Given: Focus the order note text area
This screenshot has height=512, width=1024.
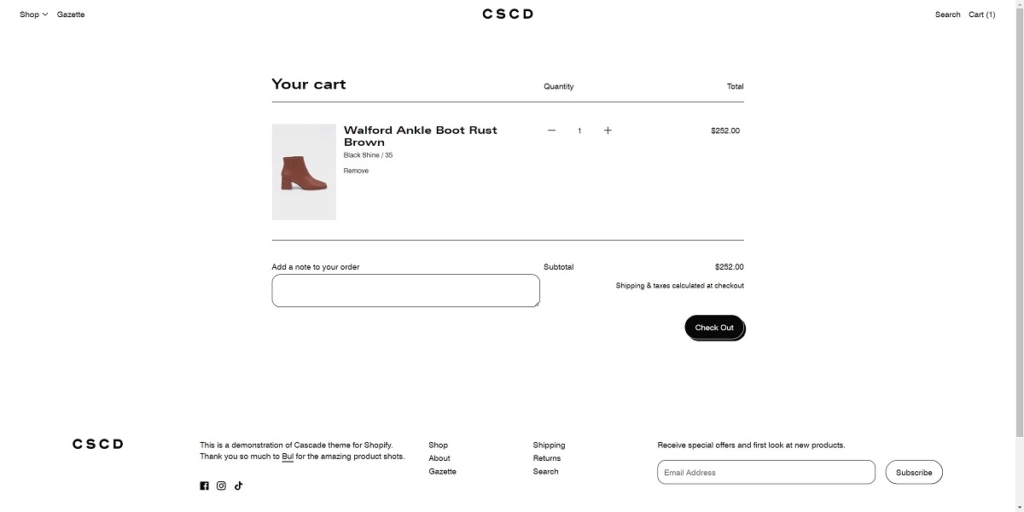Looking at the screenshot, I should coord(405,291).
